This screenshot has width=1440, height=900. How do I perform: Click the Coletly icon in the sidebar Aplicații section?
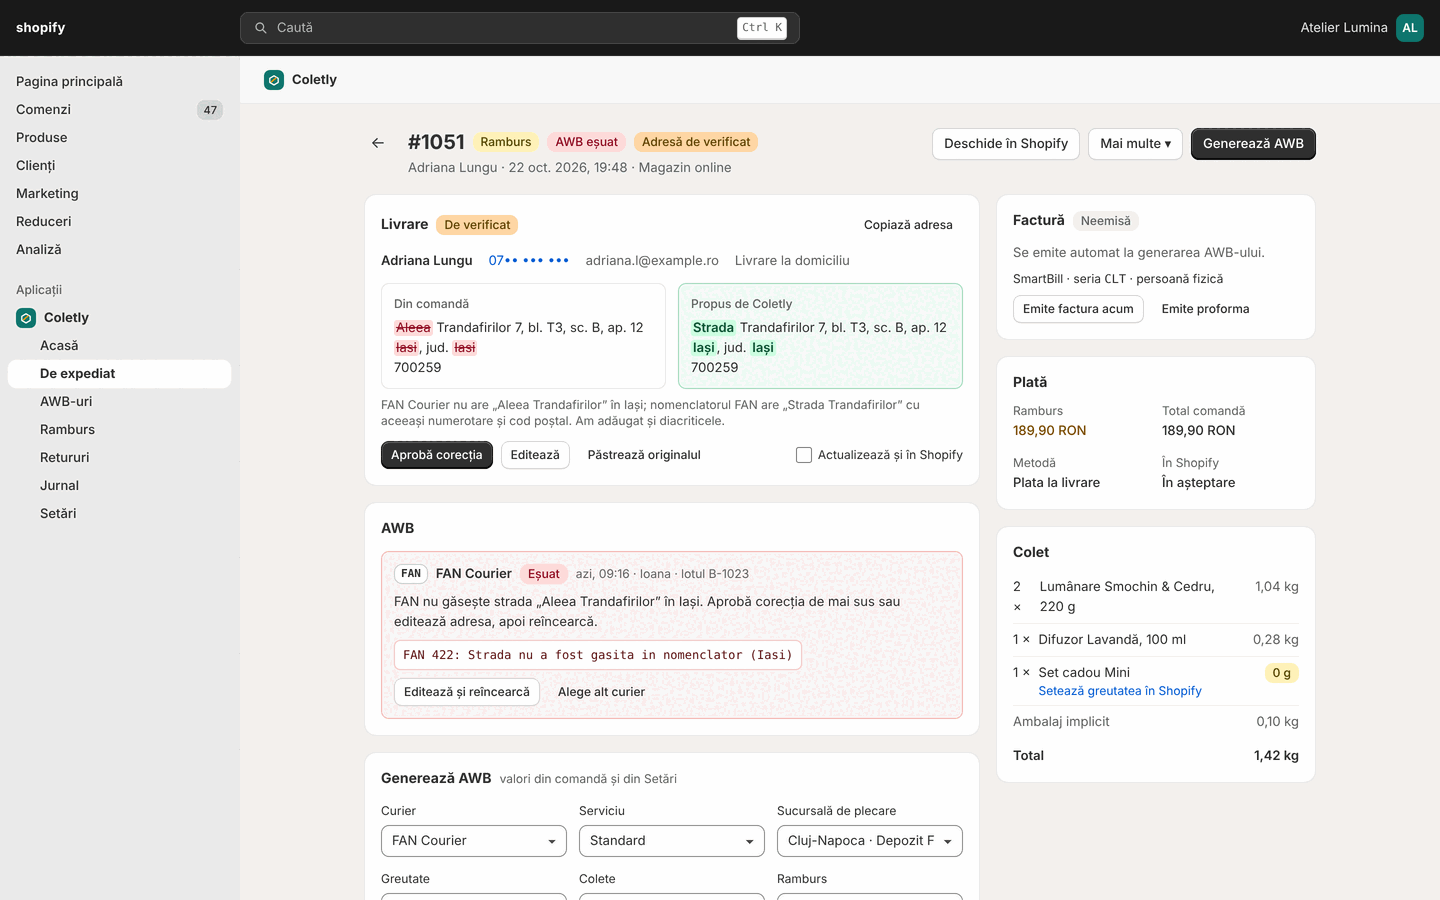pyautogui.click(x=26, y=318)
